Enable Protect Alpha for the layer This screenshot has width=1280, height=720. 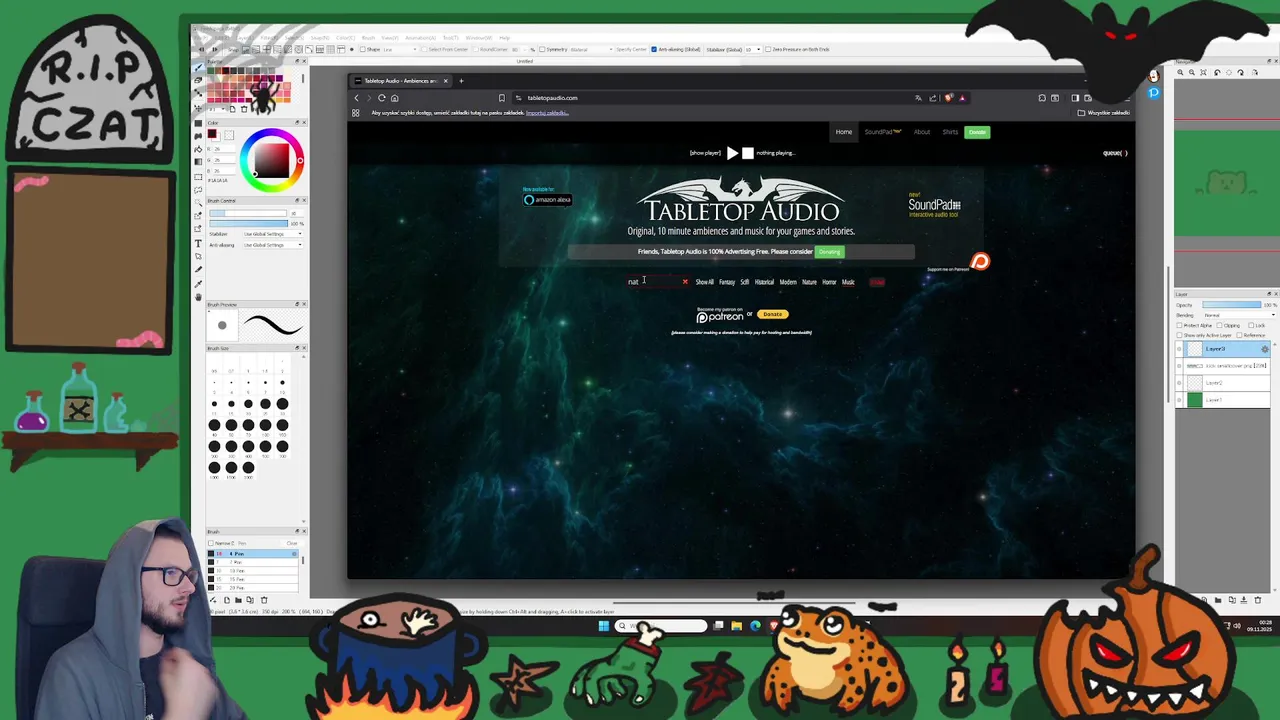(x=1179, y=325)
